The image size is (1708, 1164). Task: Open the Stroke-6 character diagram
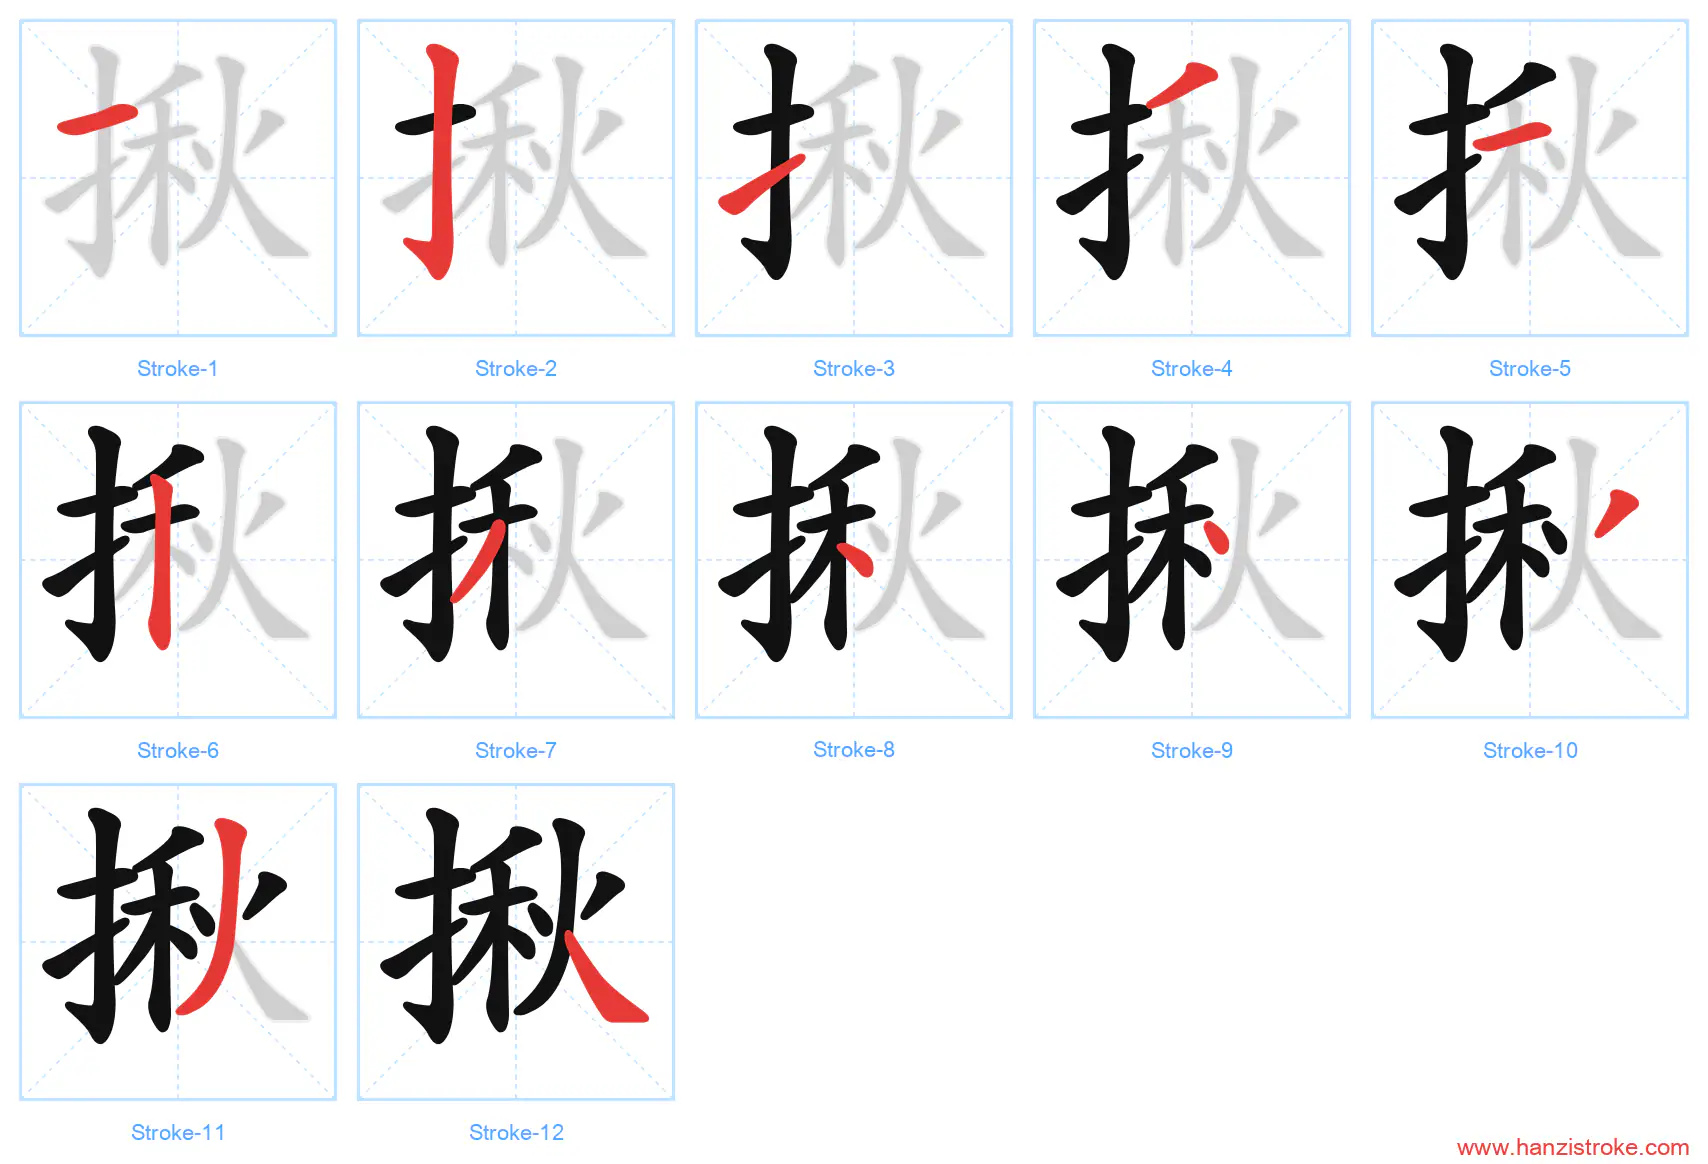click(x=178, y=560)
